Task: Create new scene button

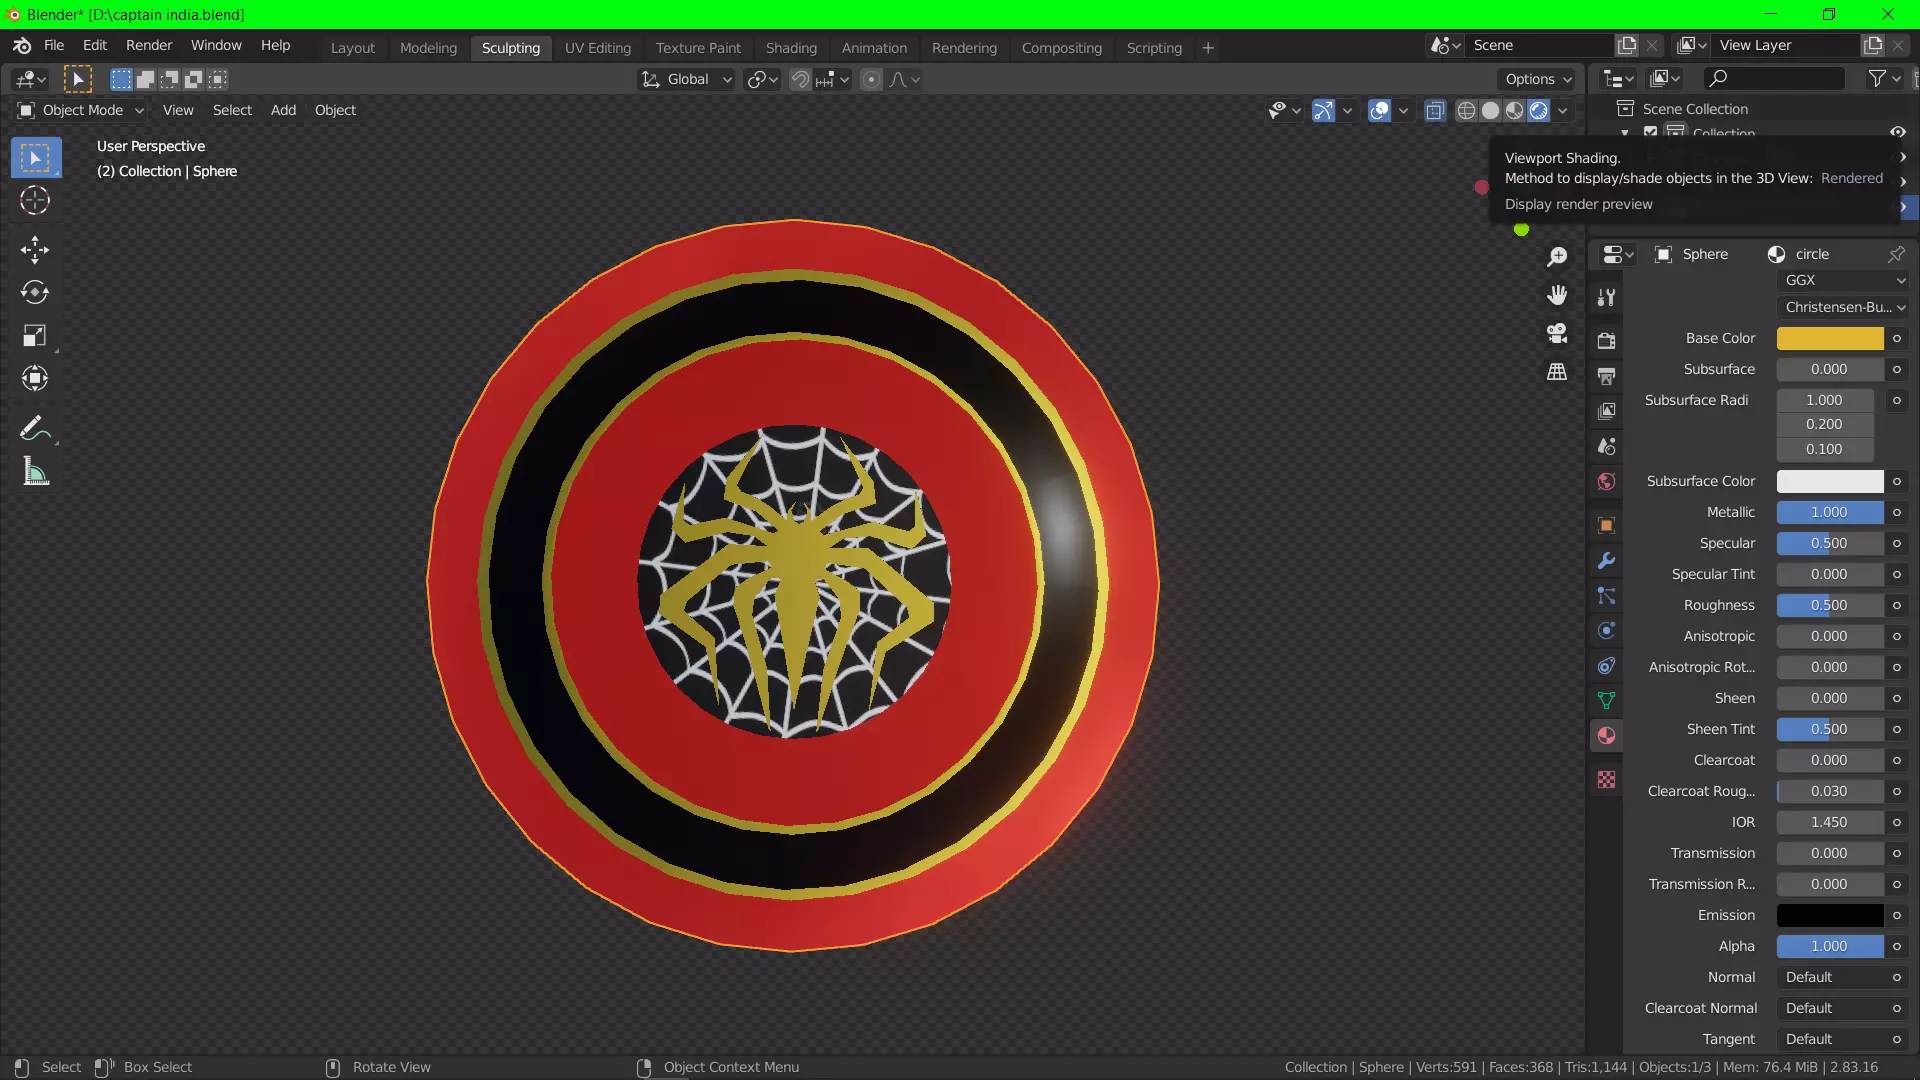Action: pyautogui.click(x=1627, y=45)
